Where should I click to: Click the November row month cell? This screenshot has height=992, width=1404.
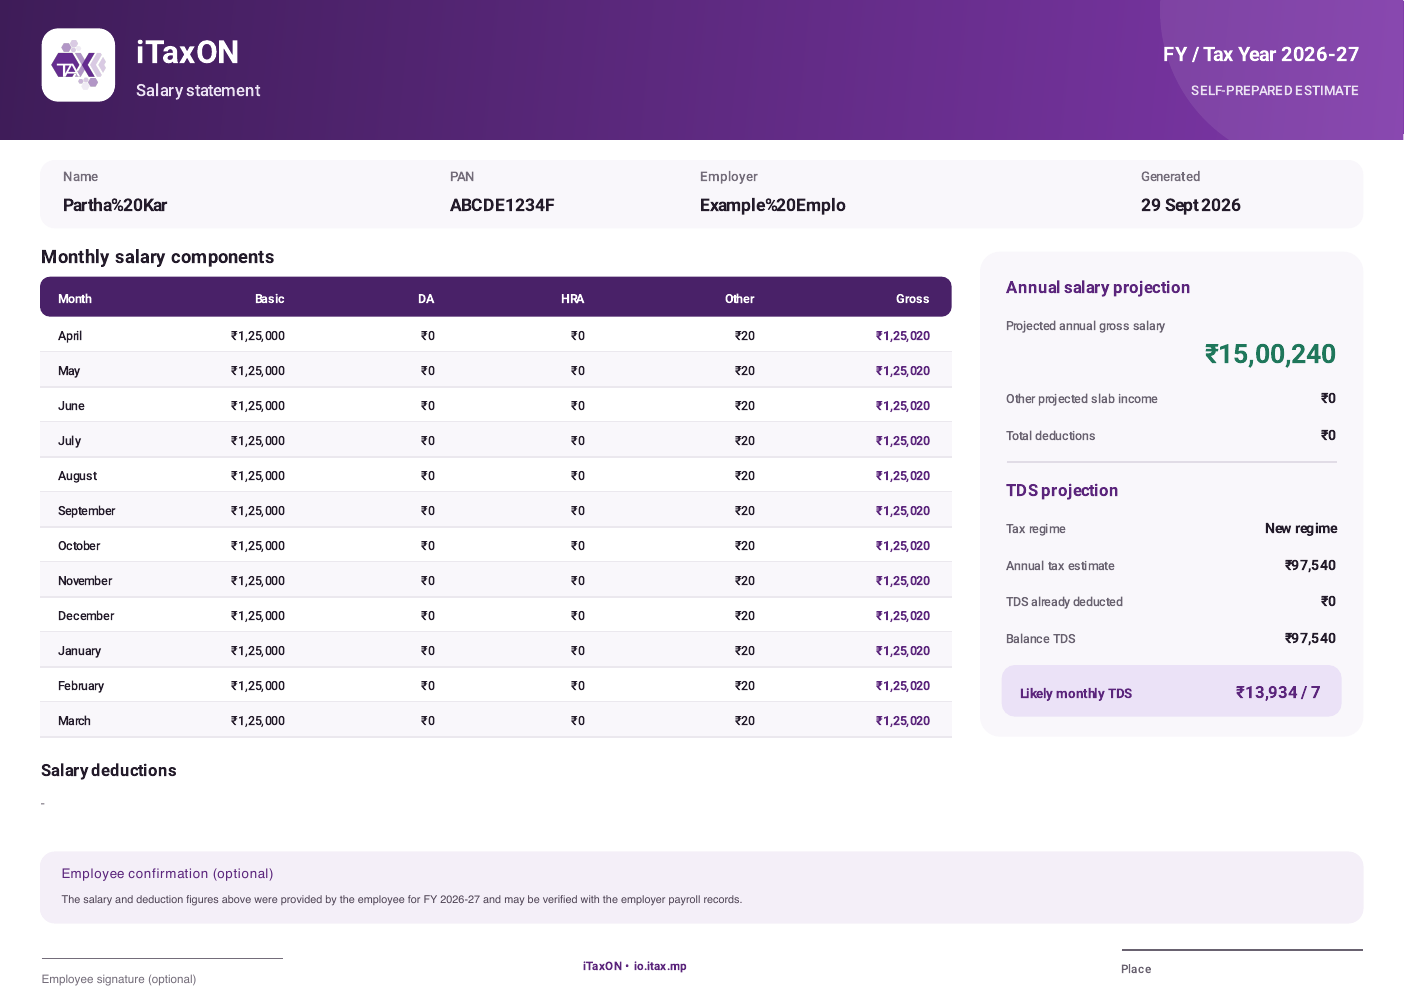(85, 581)
